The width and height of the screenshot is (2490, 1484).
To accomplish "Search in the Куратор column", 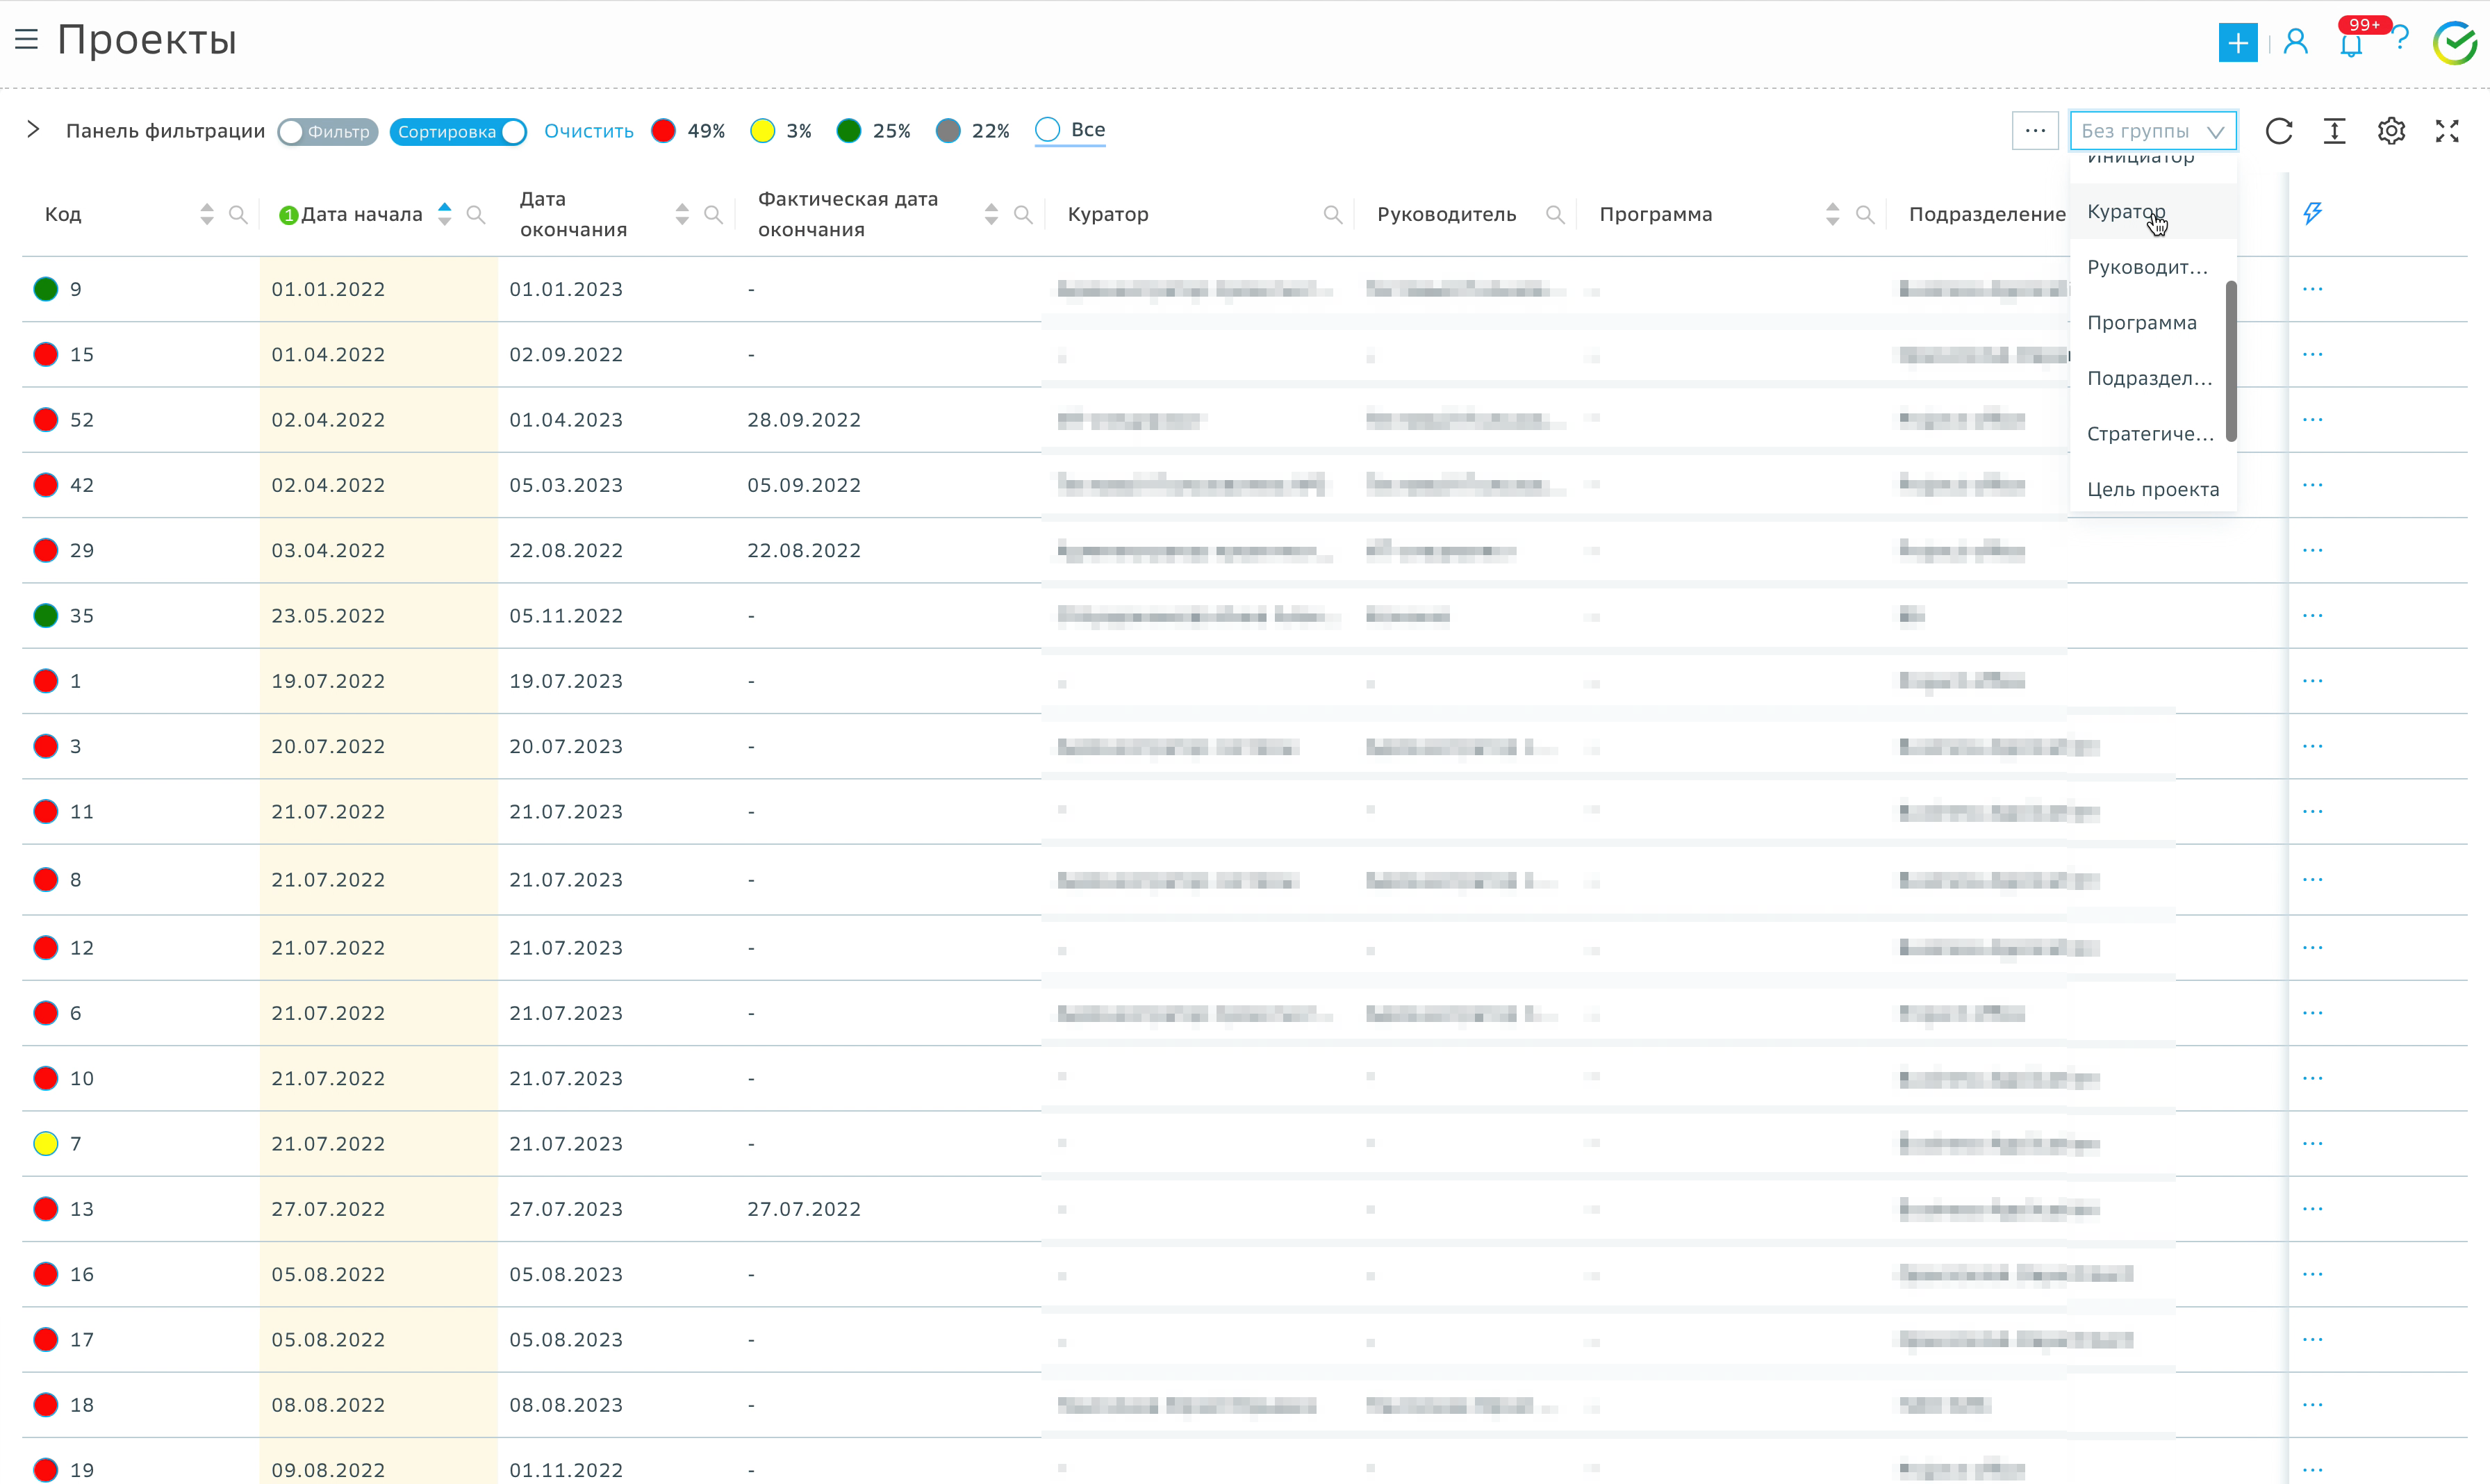I will (1332, 214).
